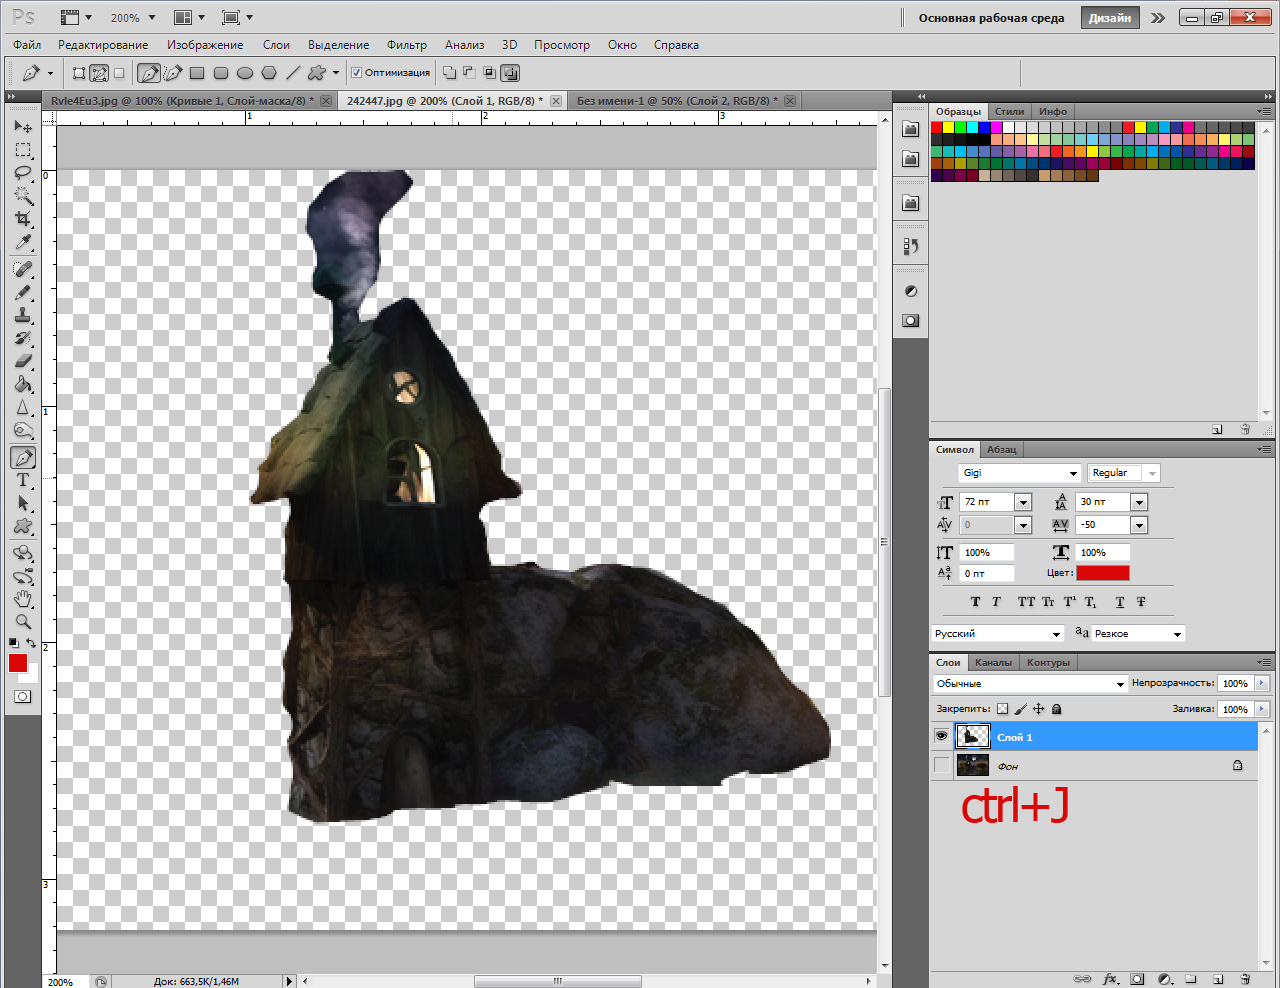Hide Слой 1 with its eye icon
This screenshot has height=988, width=1280.
pos(941,737)
